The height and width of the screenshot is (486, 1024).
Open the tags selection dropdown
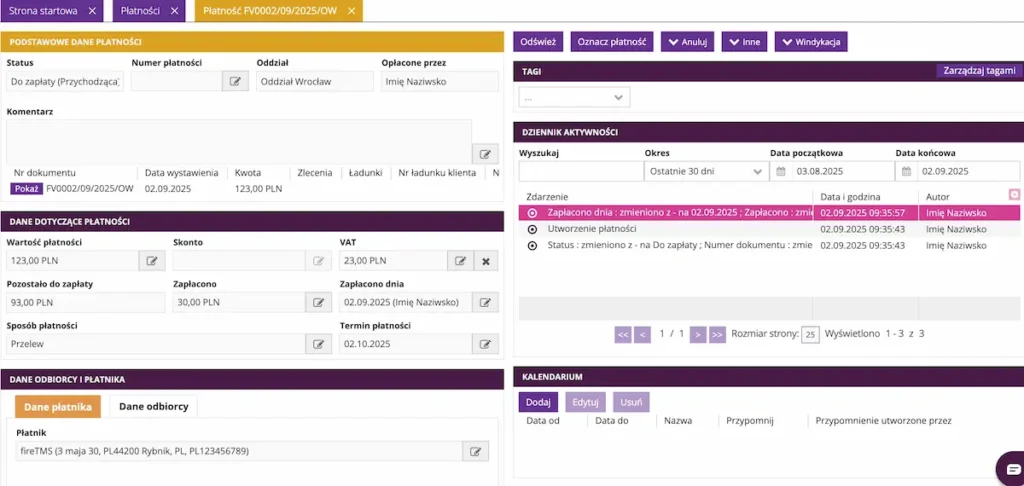575,97
